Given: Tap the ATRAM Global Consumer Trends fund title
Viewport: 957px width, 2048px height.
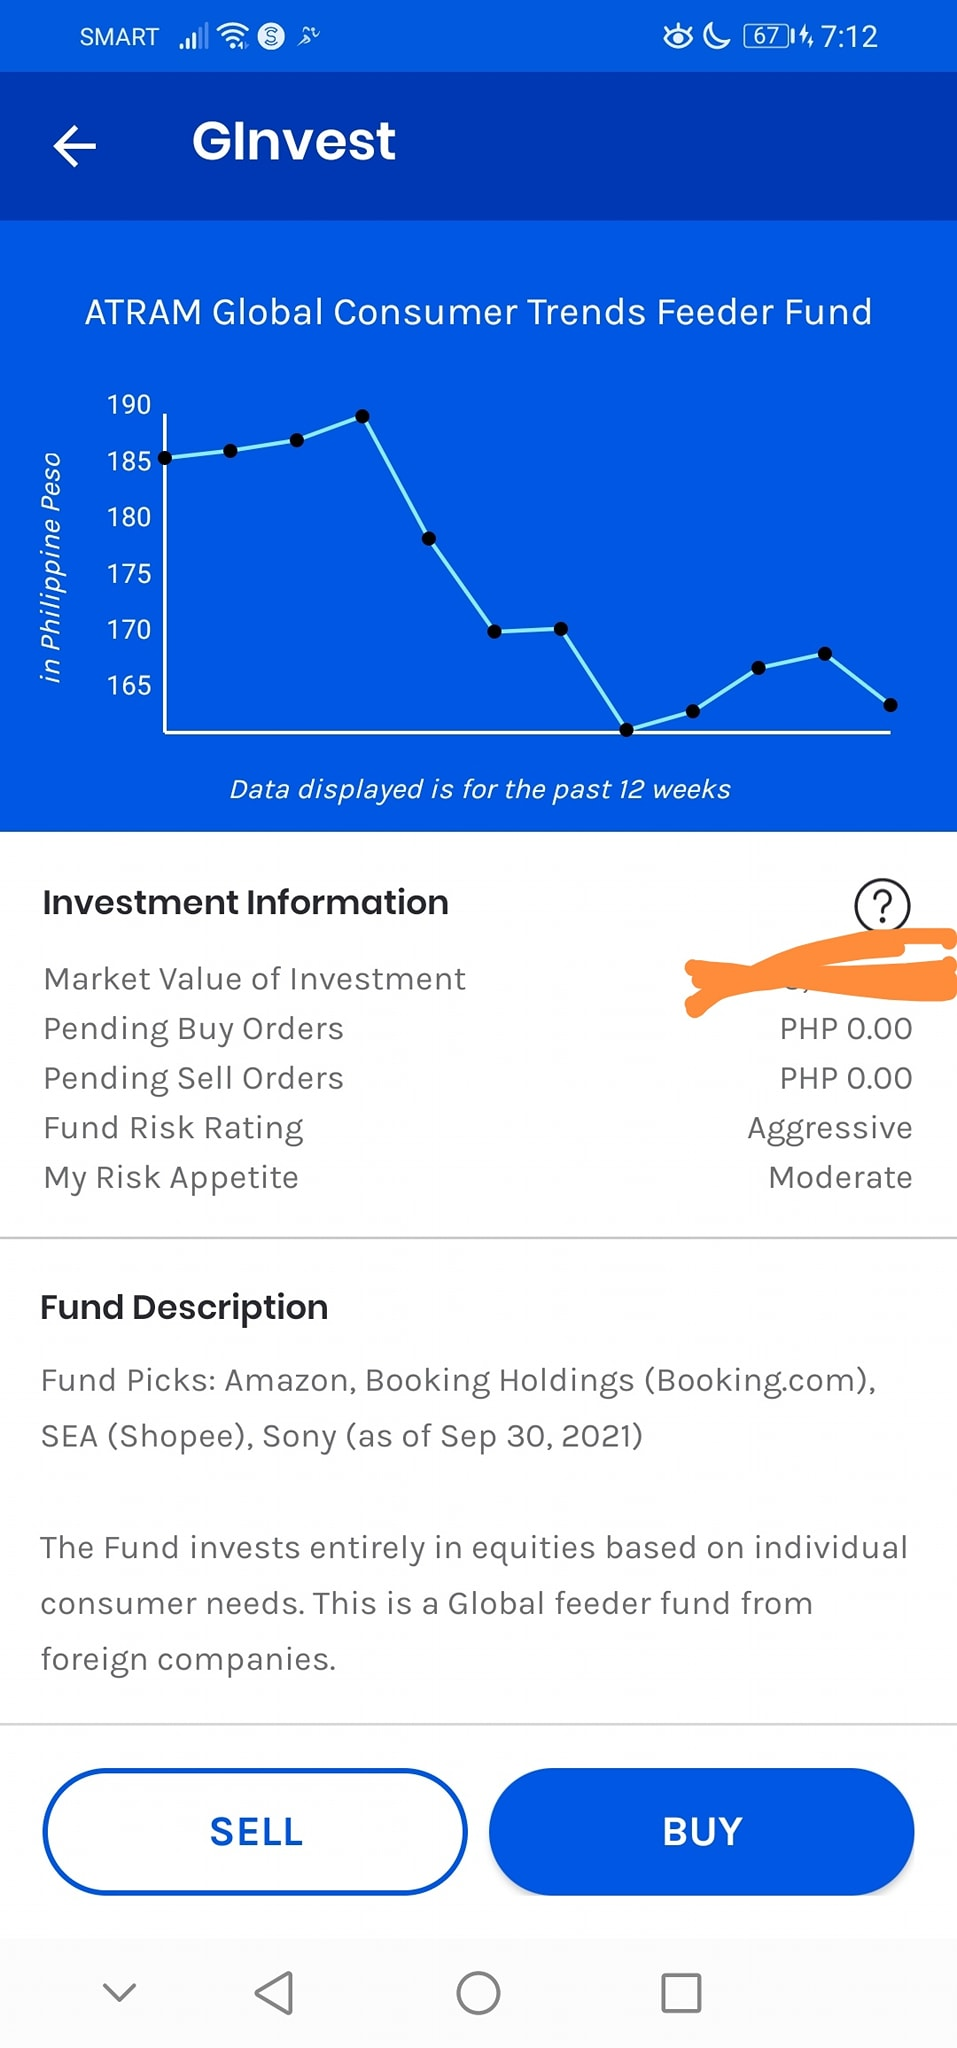Looking at the screenshot, I should [x=478, y=312].
